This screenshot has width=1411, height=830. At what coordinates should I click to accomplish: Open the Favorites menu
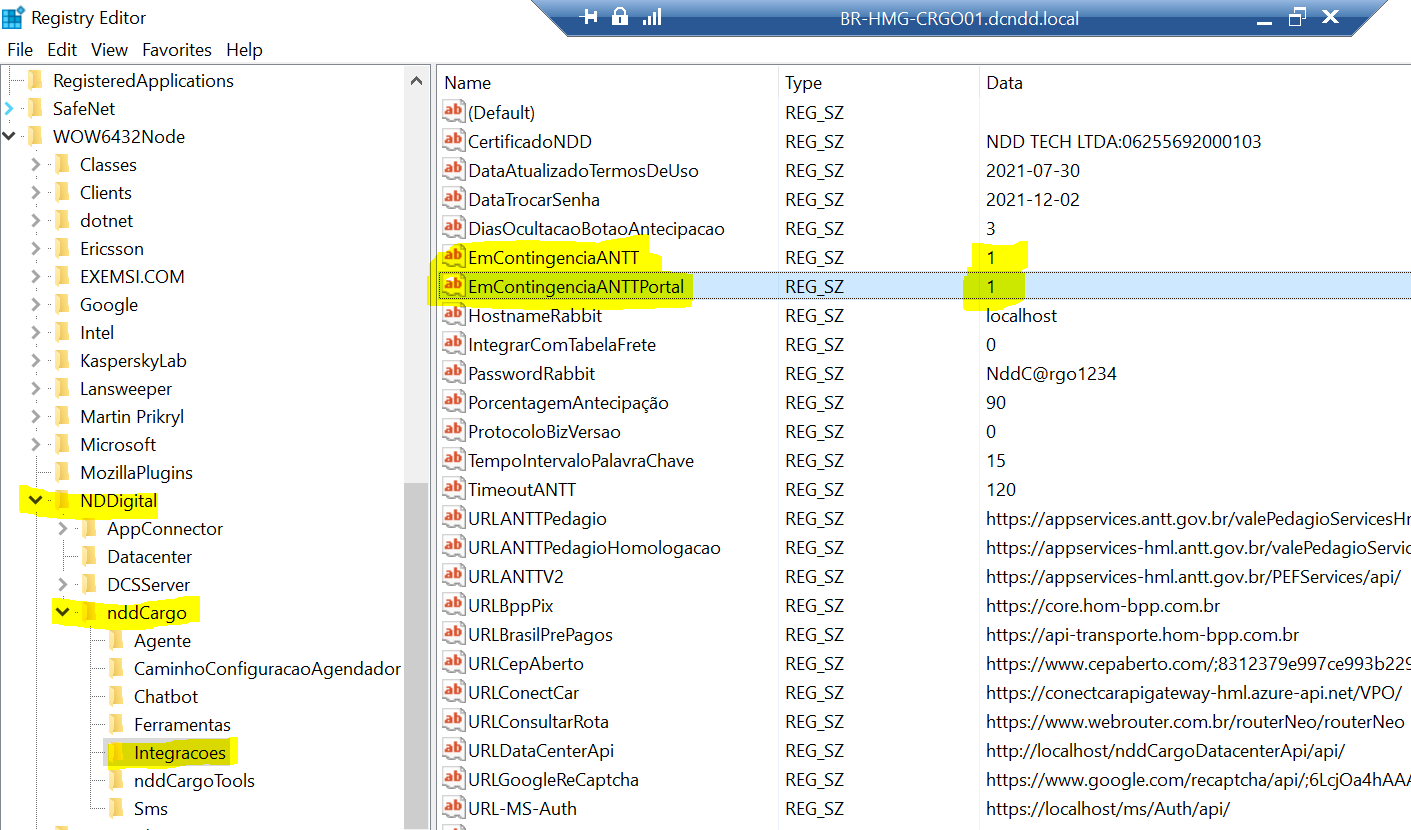click(177, 50)
